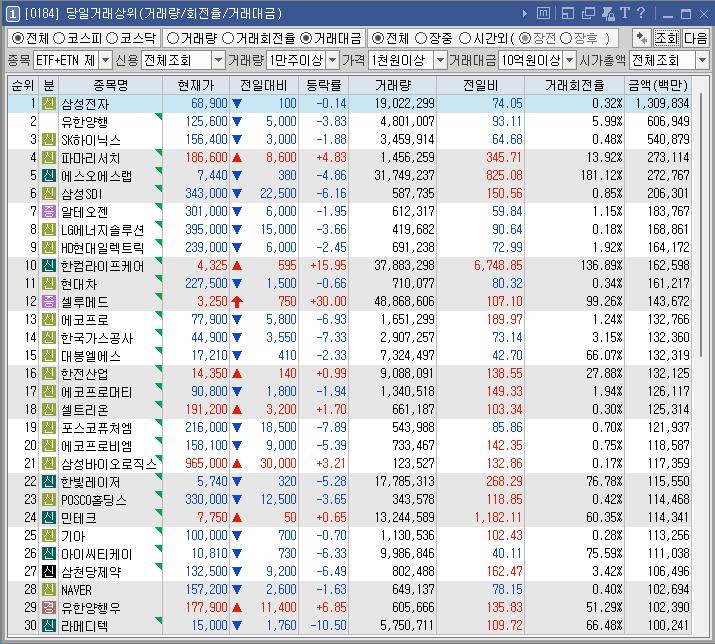Click the 신 badge icon on 삼성전자 row
715x644 pixels.
pyautogui.click(x=49, y=104)
